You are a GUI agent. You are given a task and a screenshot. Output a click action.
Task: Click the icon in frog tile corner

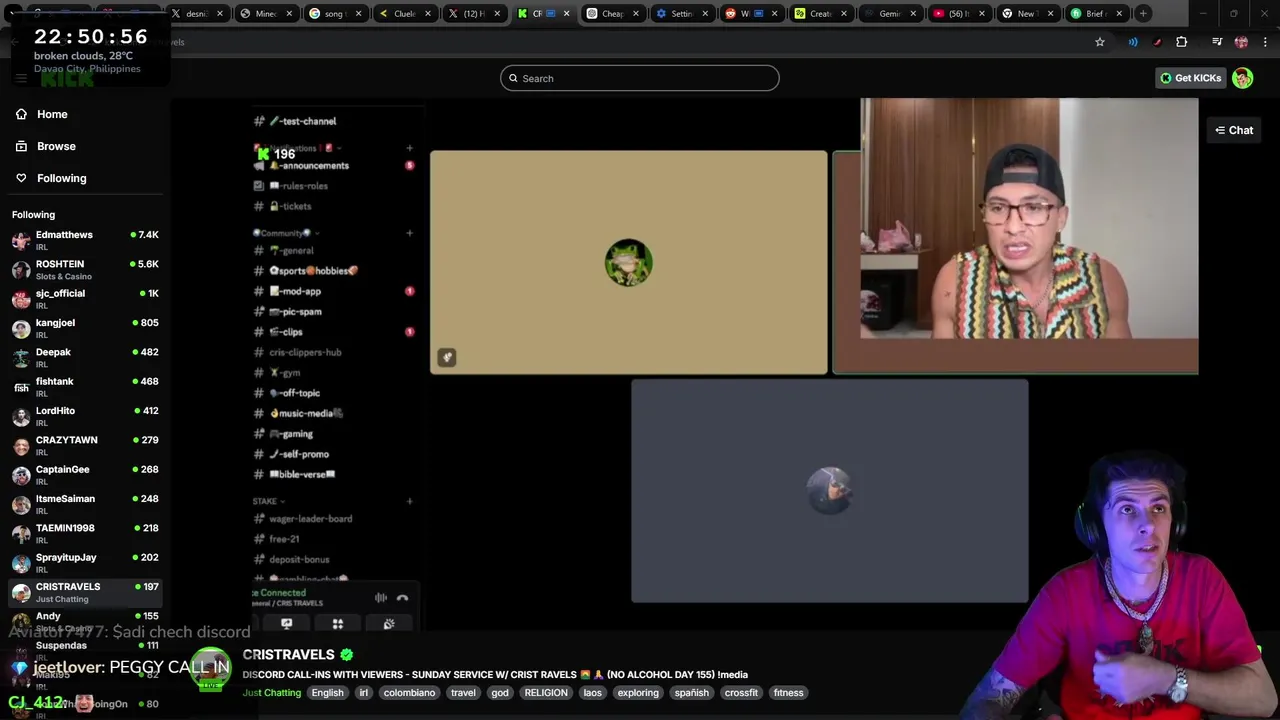click(x=447, y=357)
